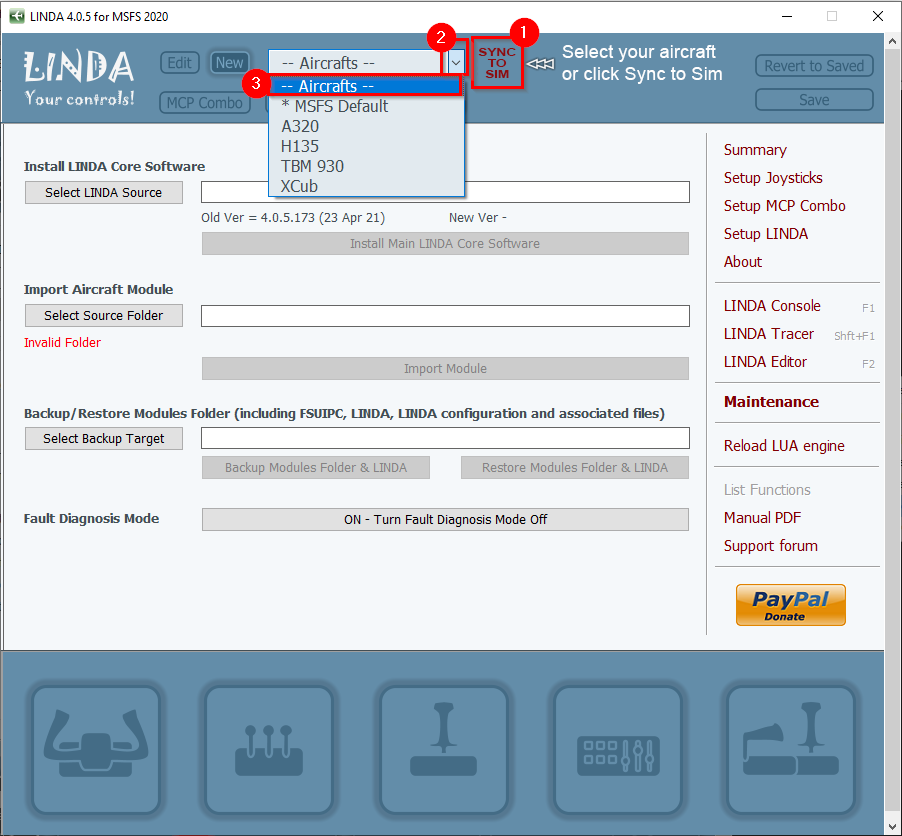
Task: Click Select LINDA Source button
Action: tap(104, 192)
